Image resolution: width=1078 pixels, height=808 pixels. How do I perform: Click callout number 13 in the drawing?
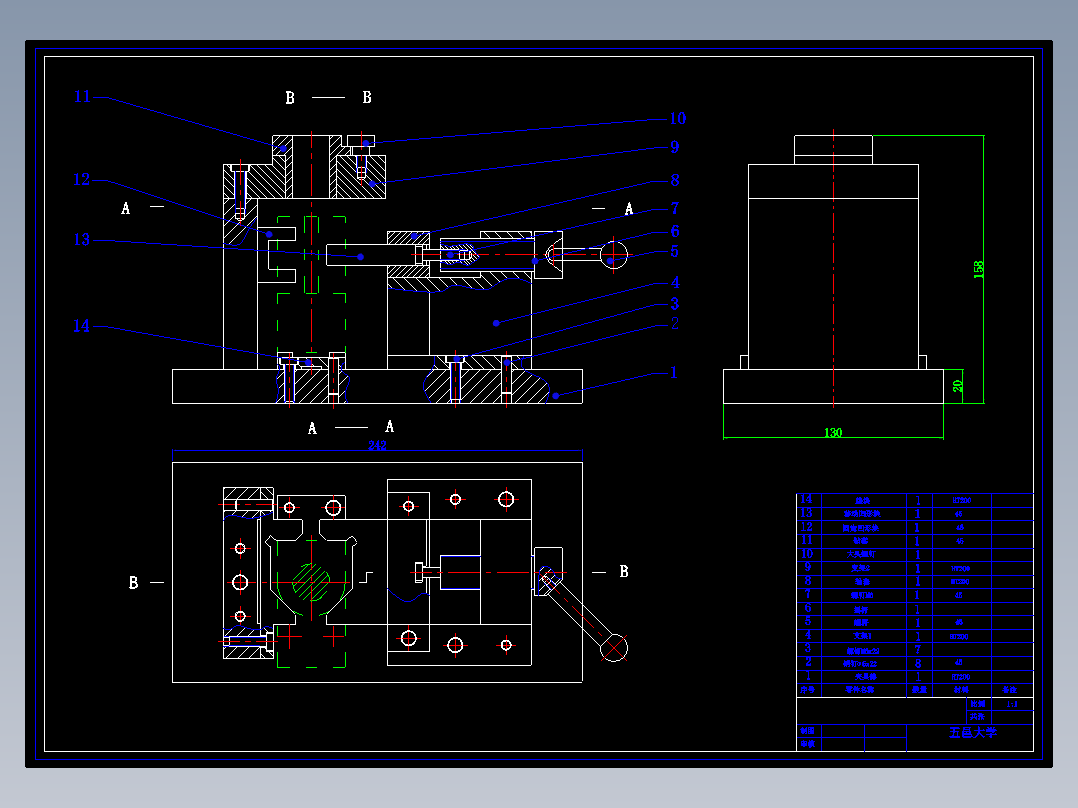click(x=81, y=240)
